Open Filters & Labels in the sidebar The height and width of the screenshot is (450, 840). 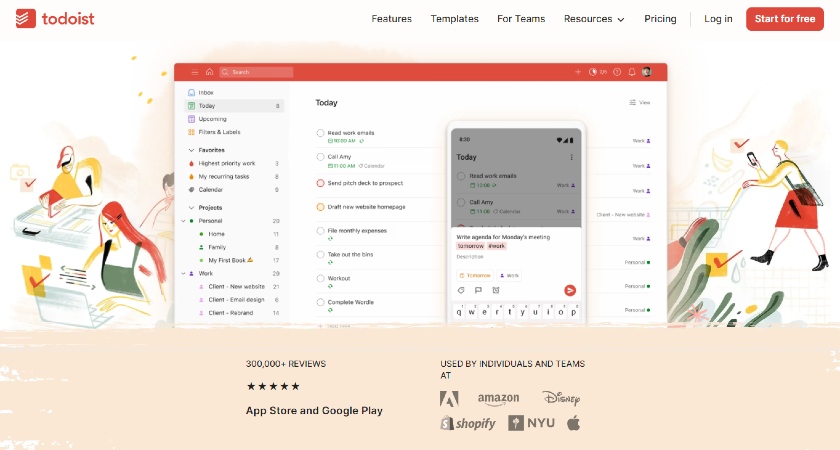point(234,132)
